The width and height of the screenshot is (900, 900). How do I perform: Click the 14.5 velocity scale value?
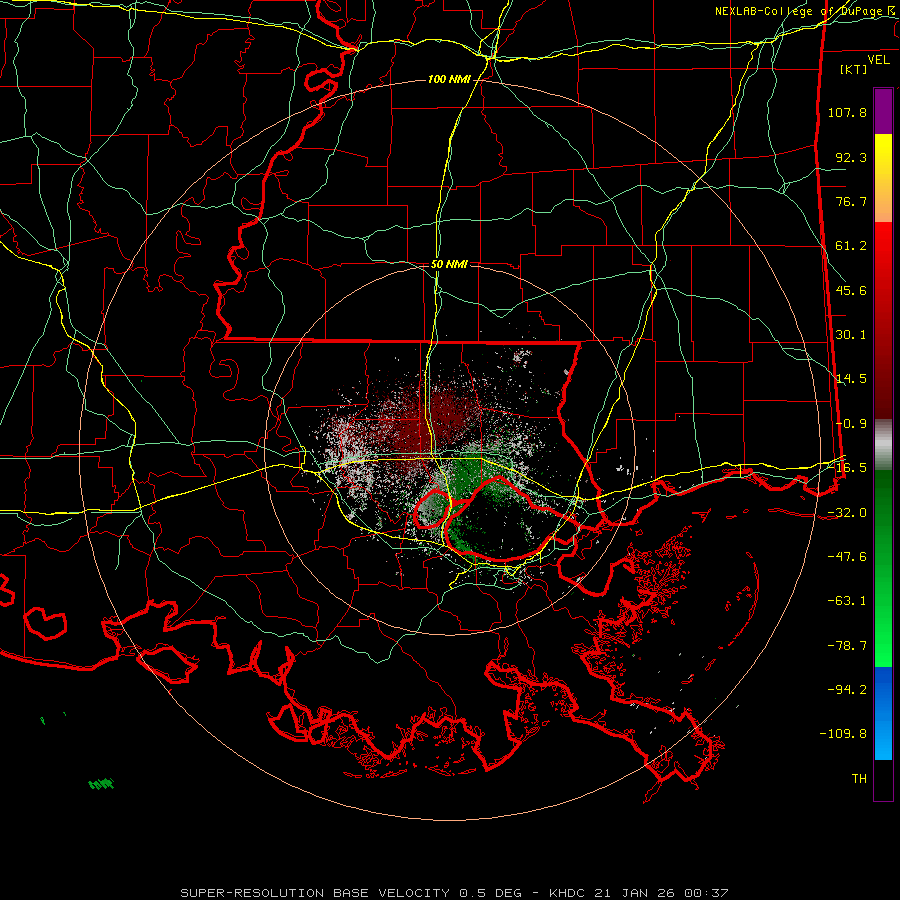coord(851,379)
